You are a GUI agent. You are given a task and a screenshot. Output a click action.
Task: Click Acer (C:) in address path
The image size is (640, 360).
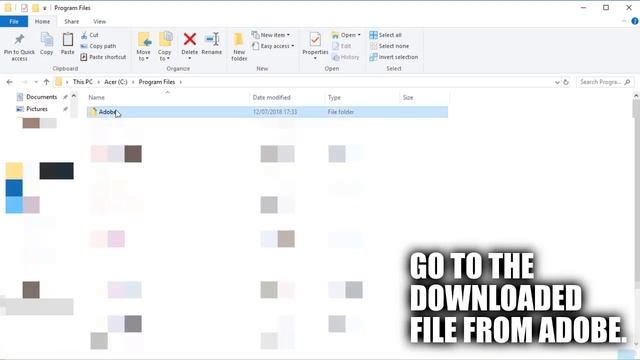[116, 82]
